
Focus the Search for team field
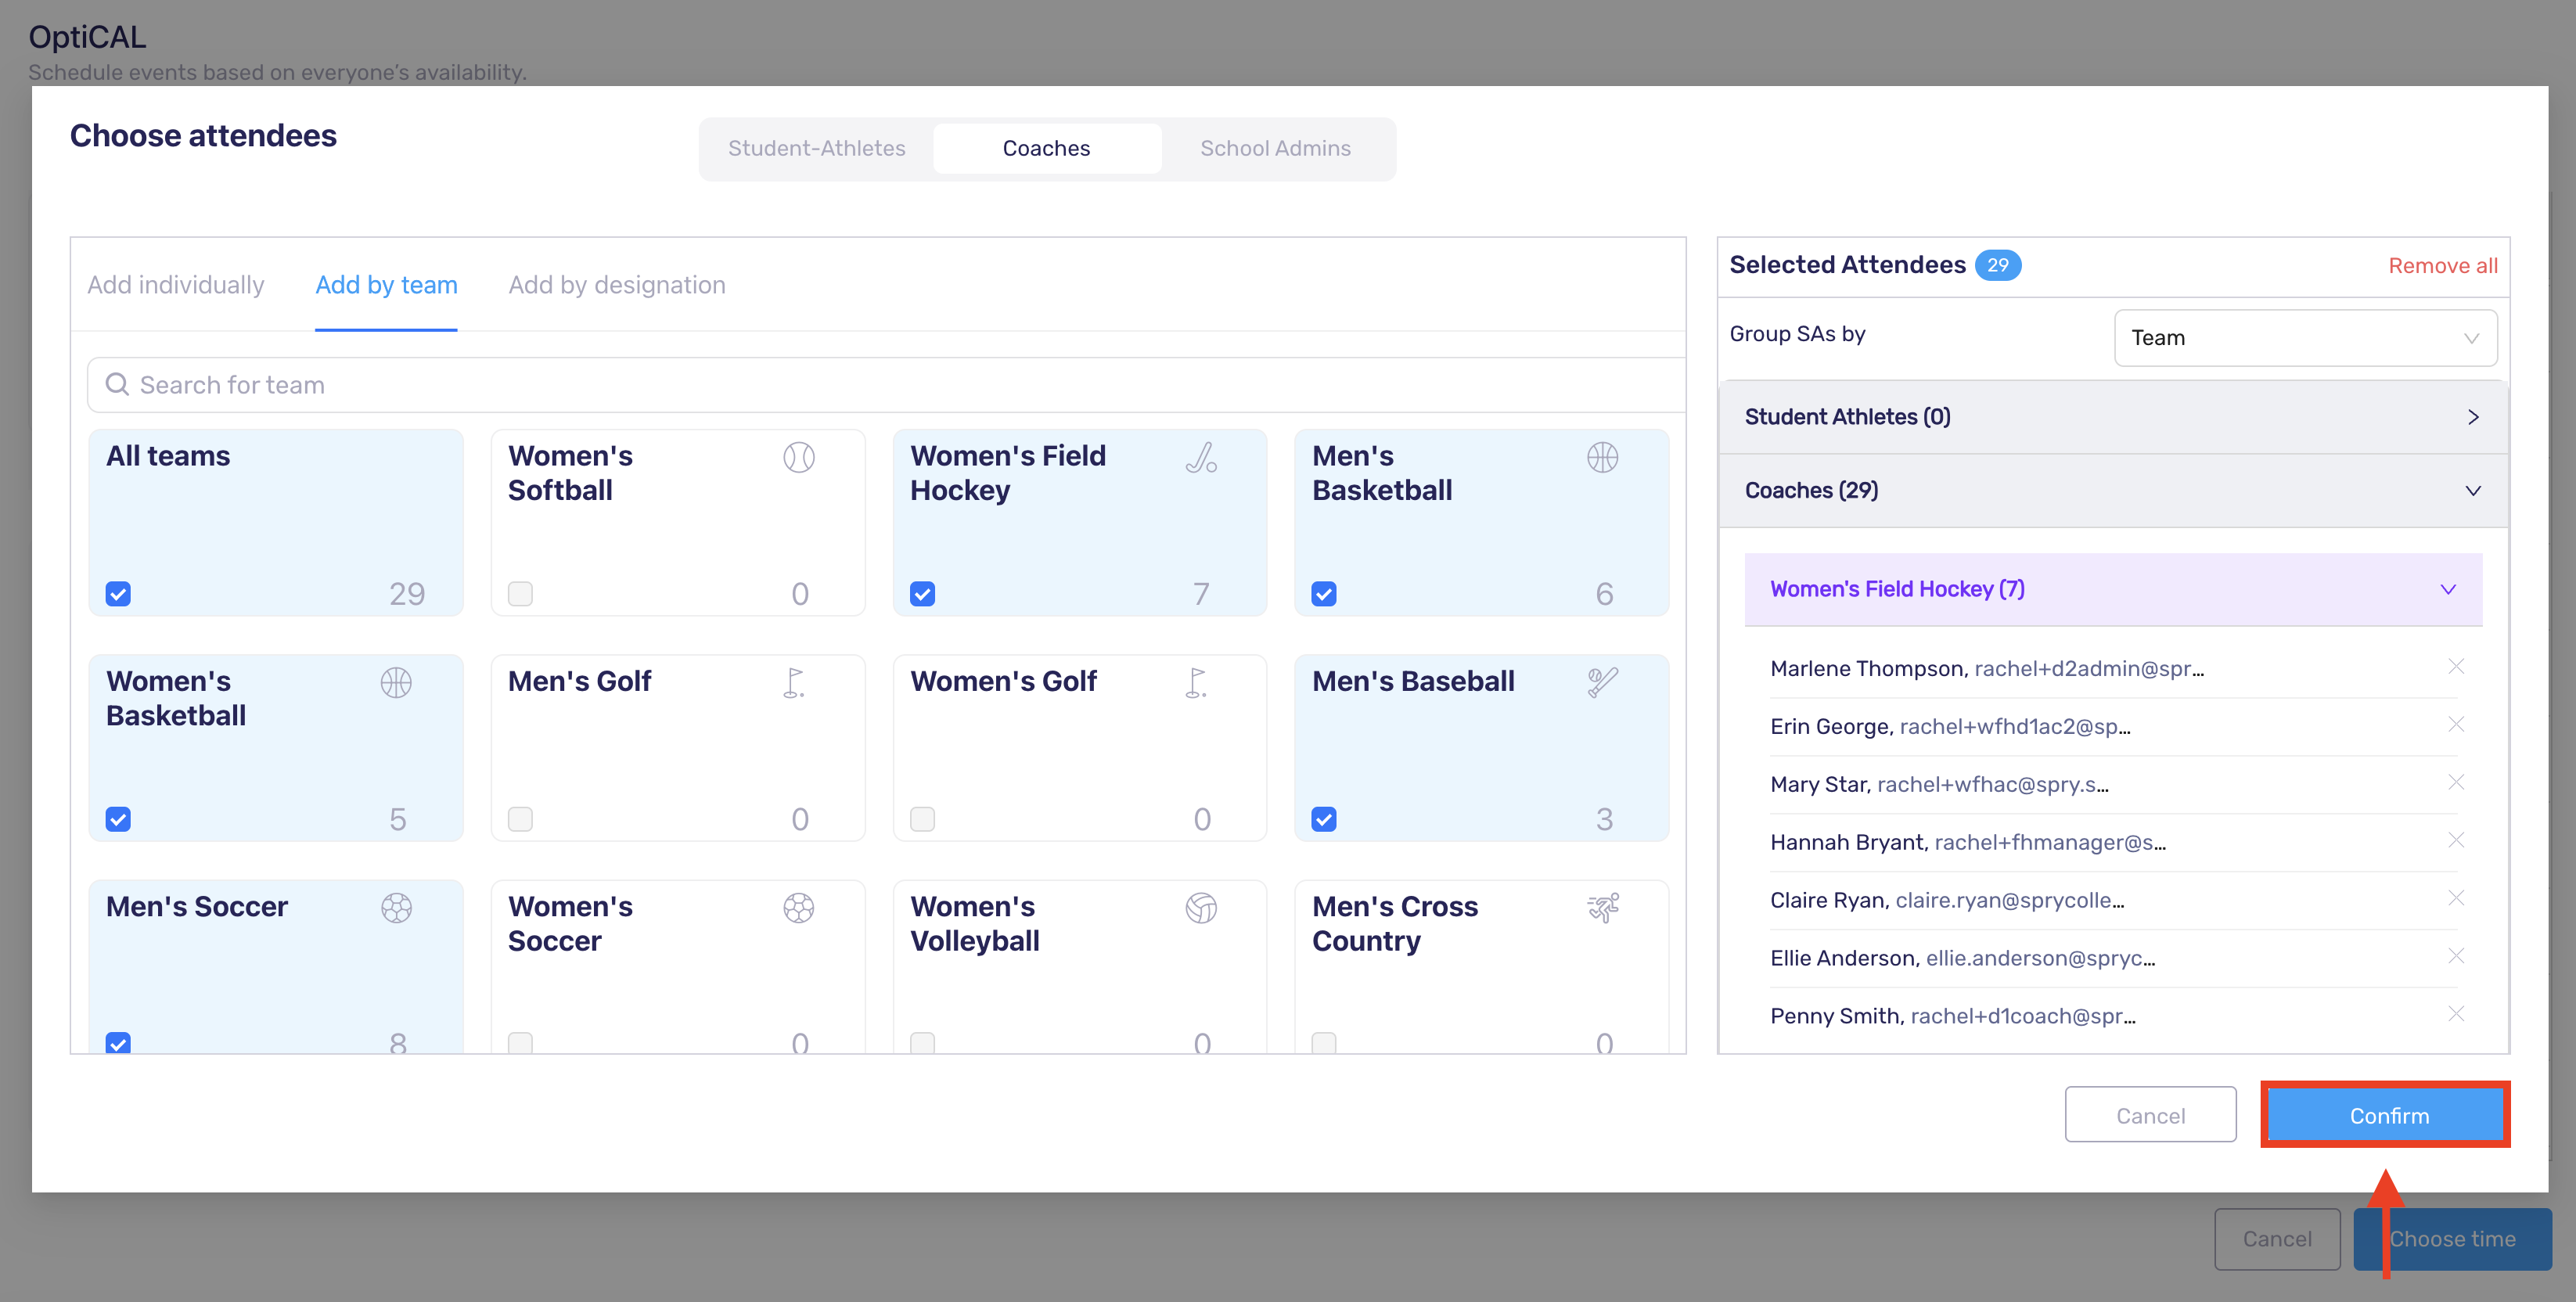[886, 385]
